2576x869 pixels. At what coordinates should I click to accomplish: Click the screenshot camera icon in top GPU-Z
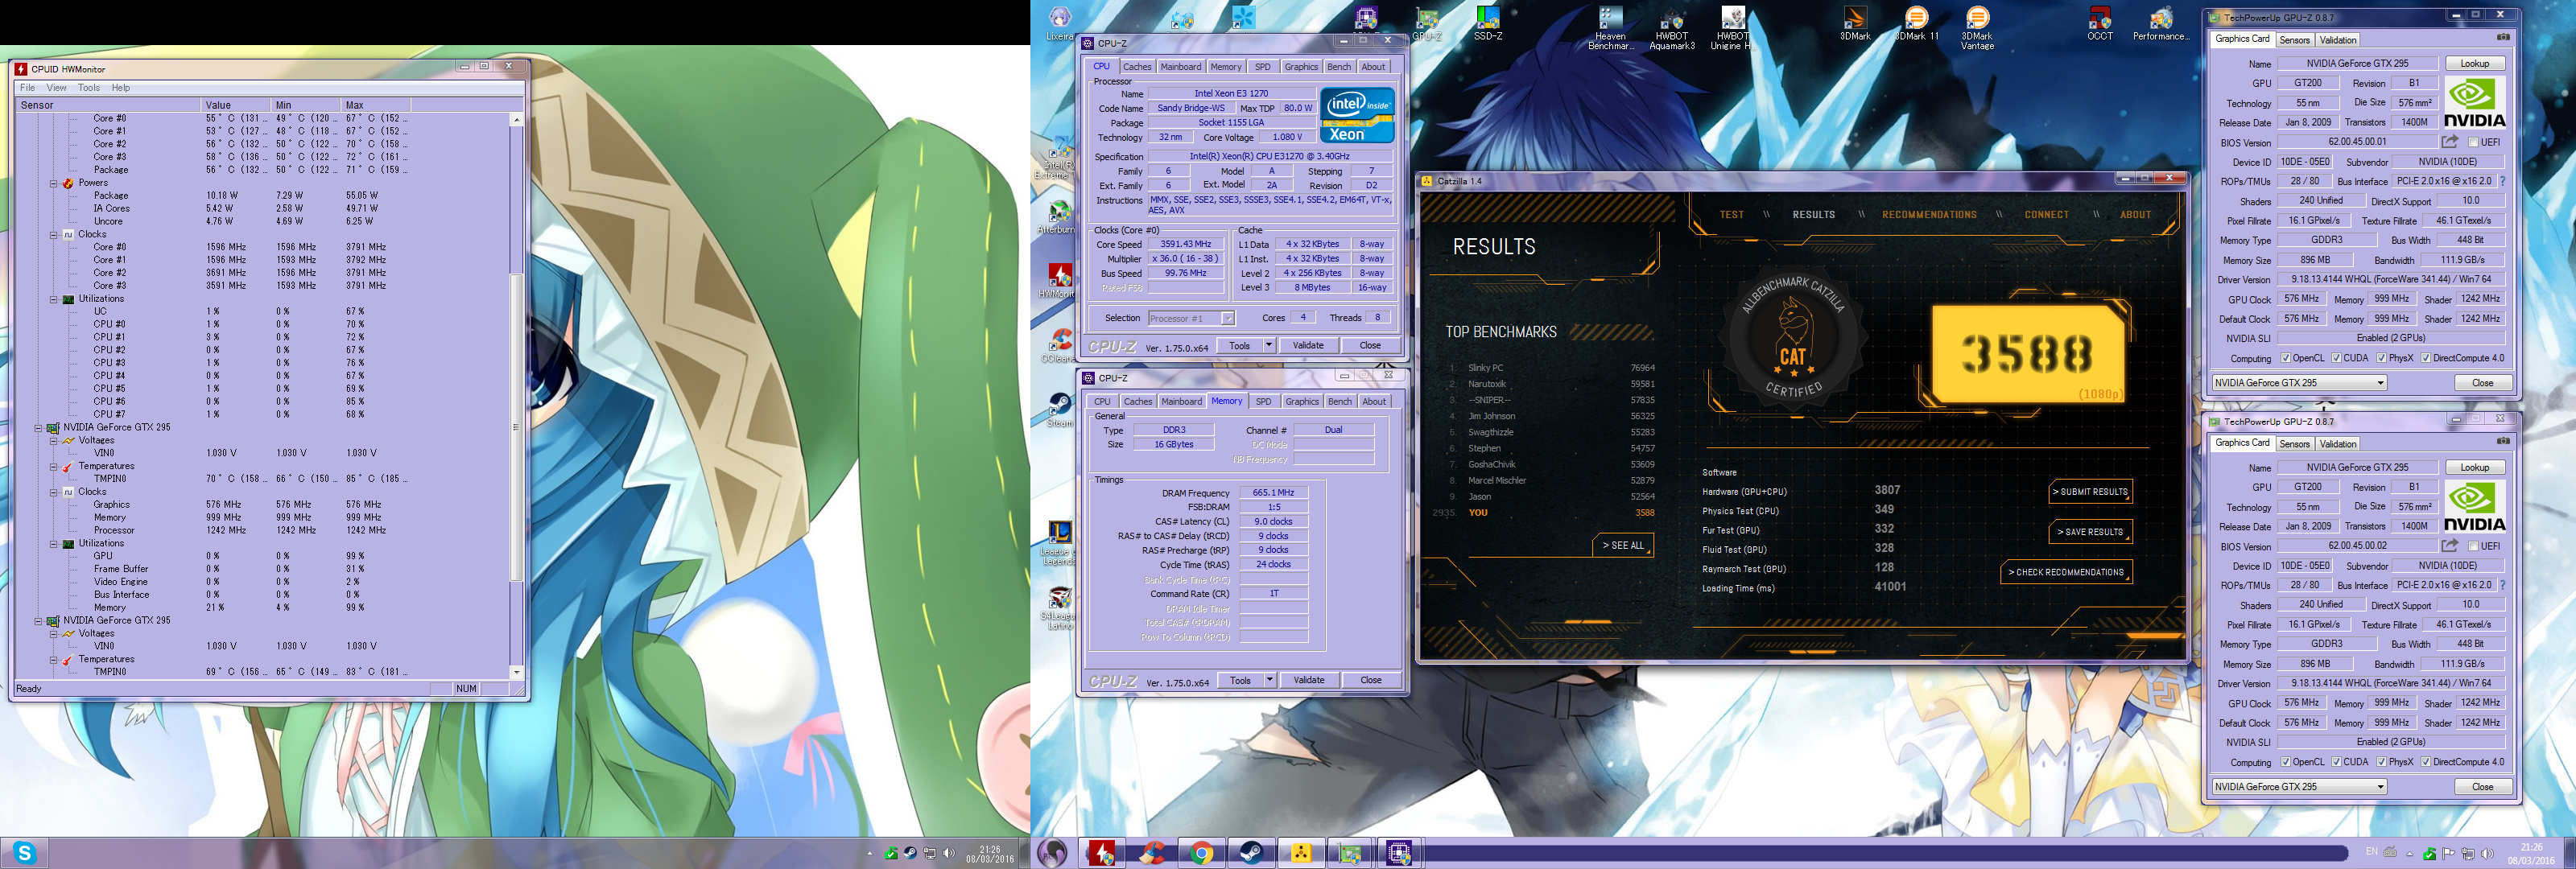click(2503, 37)
